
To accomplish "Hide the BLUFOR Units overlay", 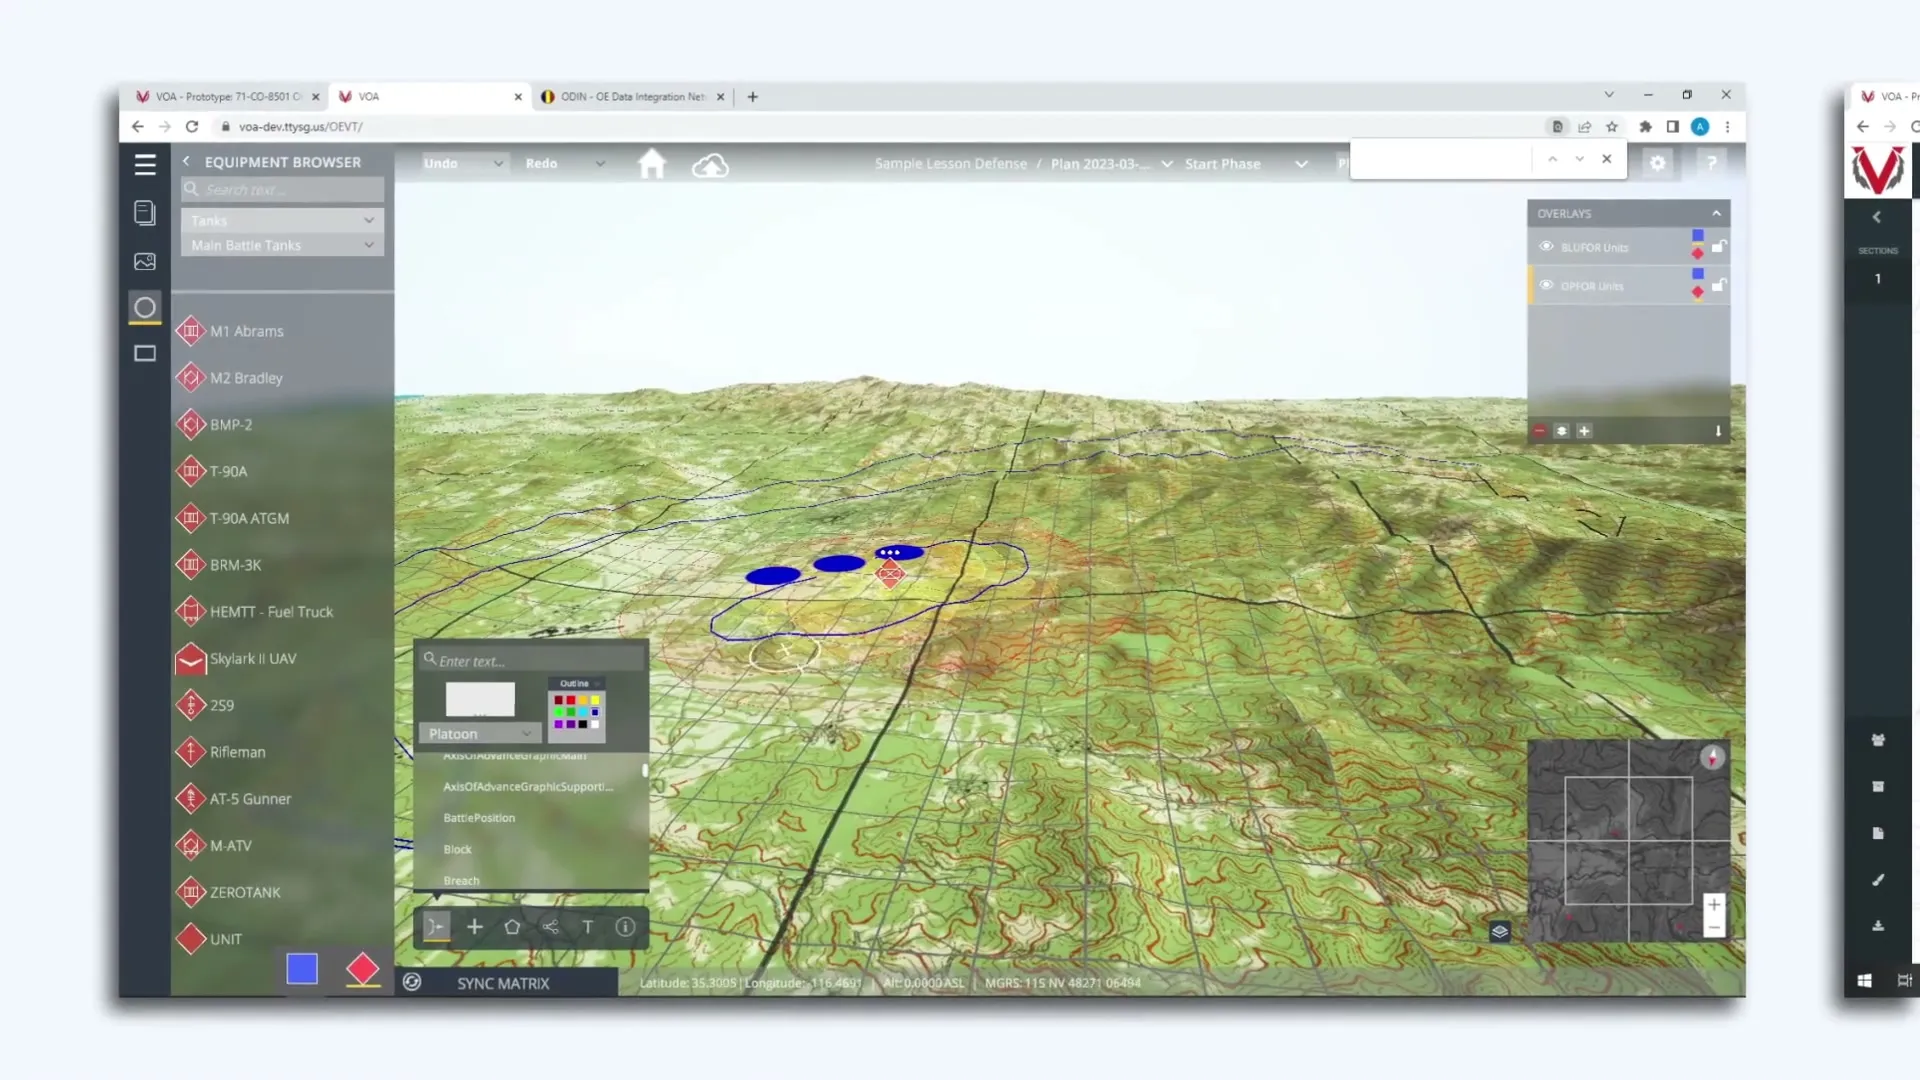I will [x=1546, y=246].
